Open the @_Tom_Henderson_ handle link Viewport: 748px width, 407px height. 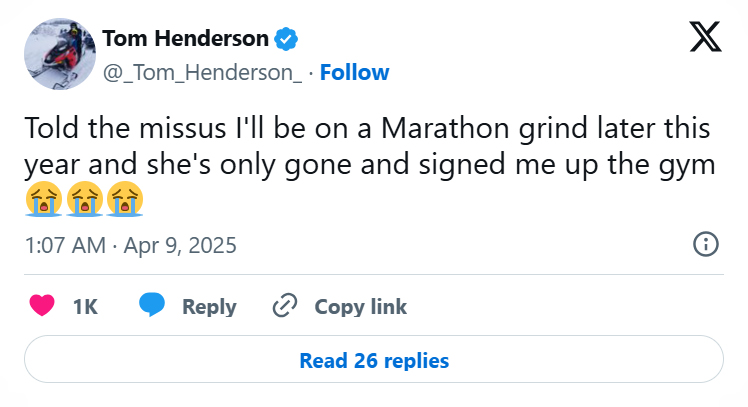(x=202, y=72)
